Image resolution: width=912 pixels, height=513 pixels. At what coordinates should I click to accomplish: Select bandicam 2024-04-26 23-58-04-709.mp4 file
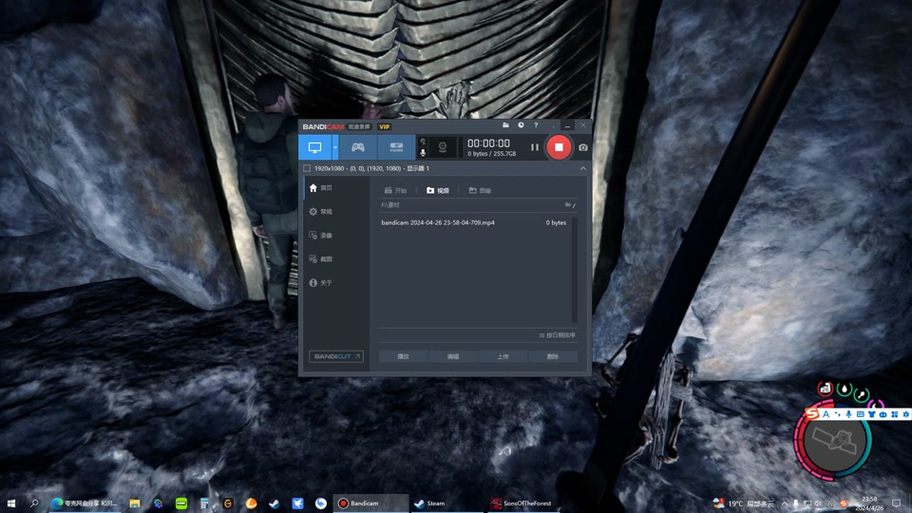coord(437,223)
